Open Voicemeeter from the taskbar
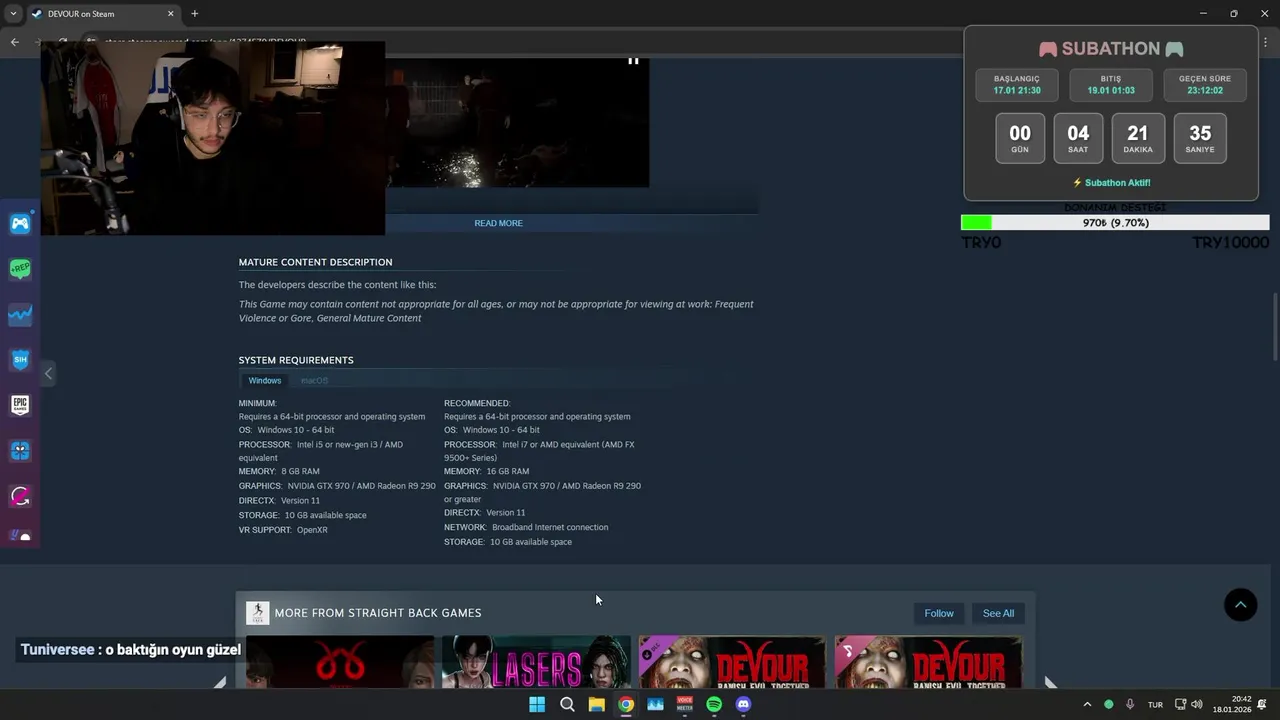The height and width of the screenshot is (720, 1280). coord(685,704)
